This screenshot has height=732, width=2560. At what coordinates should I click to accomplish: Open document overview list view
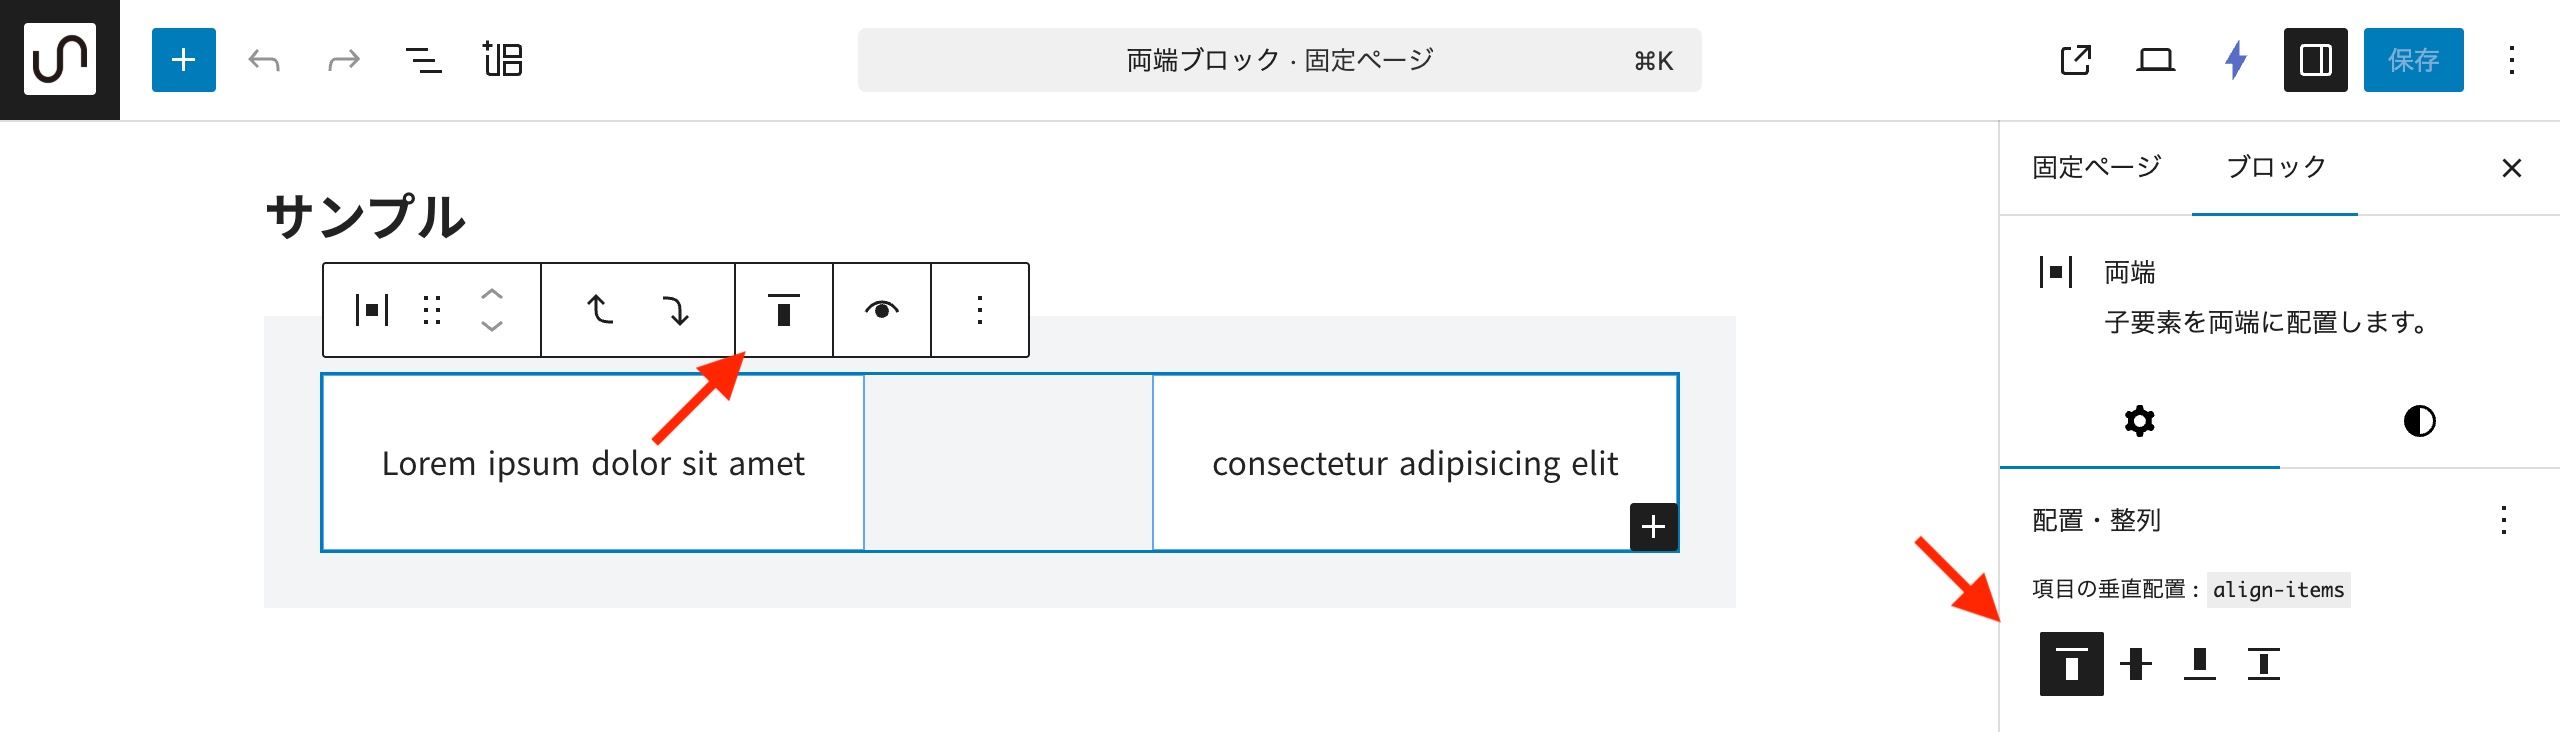tap(423, 60)
